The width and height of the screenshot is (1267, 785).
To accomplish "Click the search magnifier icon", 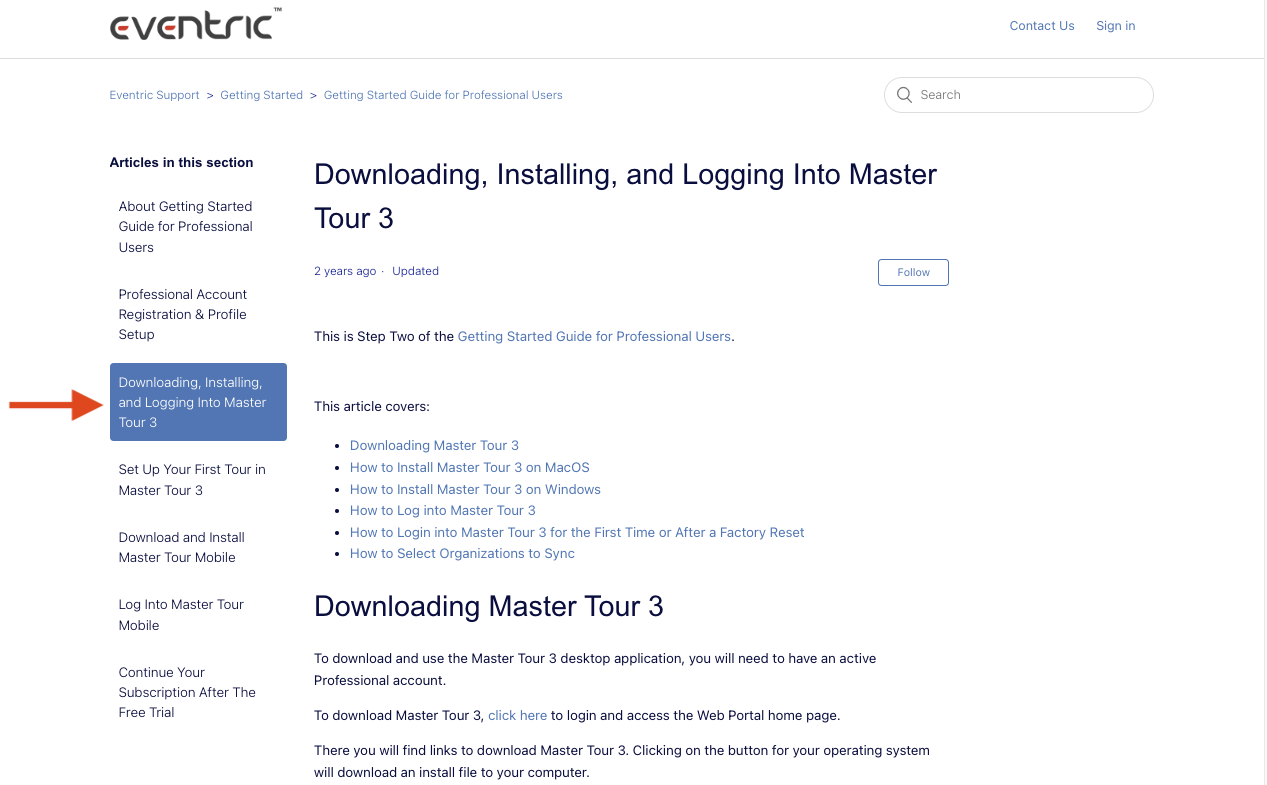I will (905, 95).
